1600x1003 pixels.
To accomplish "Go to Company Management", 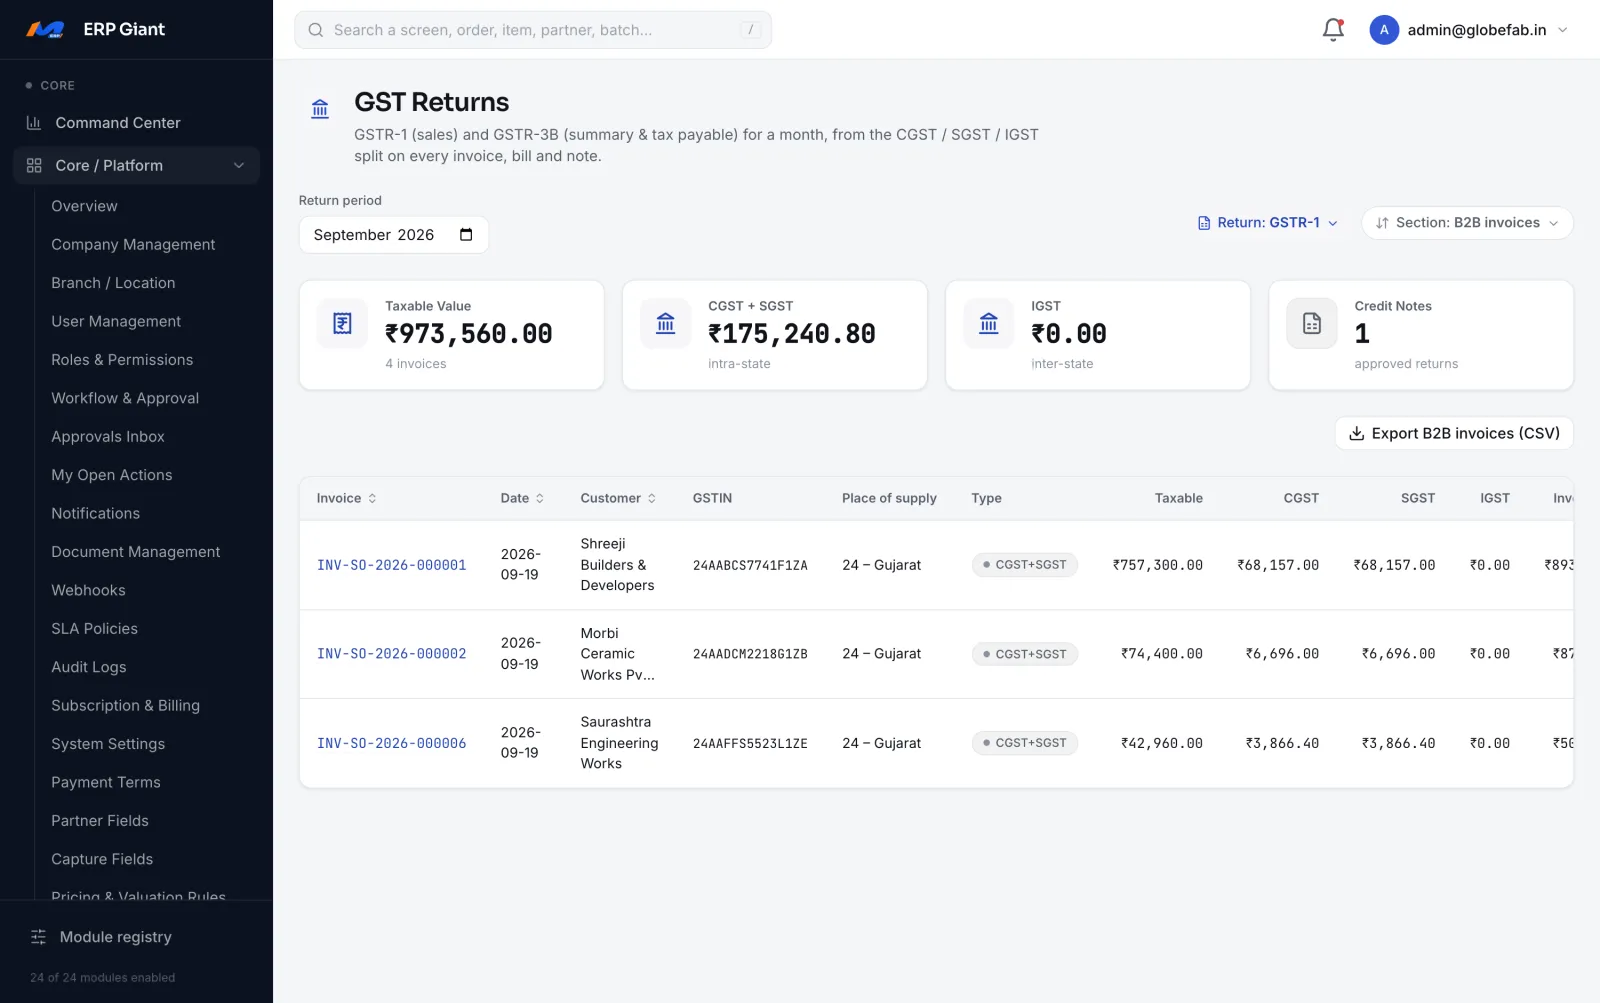I will pos(133,244).
